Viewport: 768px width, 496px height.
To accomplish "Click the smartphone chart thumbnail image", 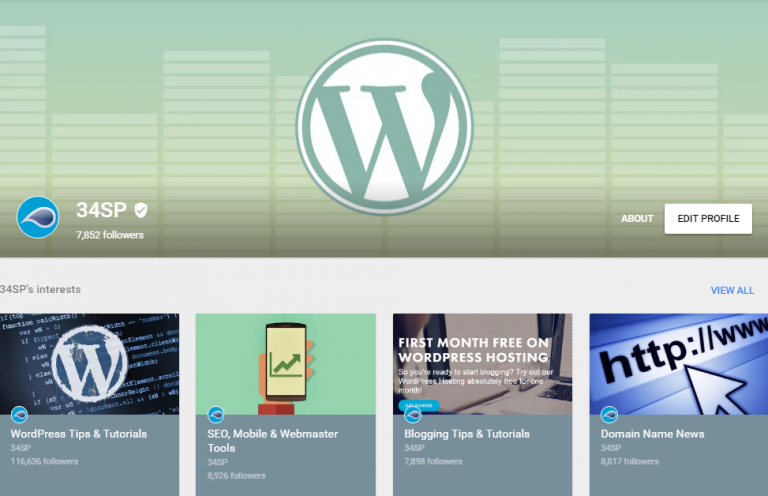I will coord(285,360).
